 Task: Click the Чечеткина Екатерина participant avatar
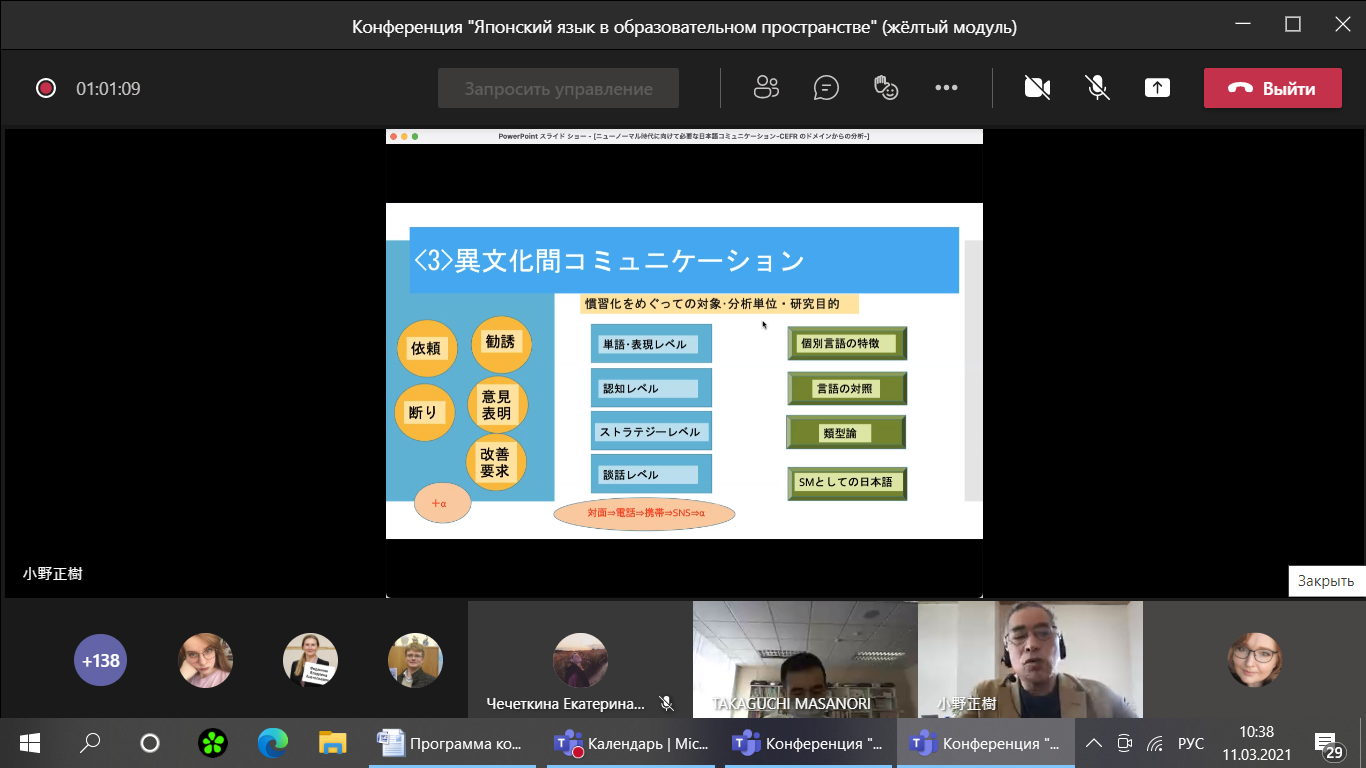(580, 660)
